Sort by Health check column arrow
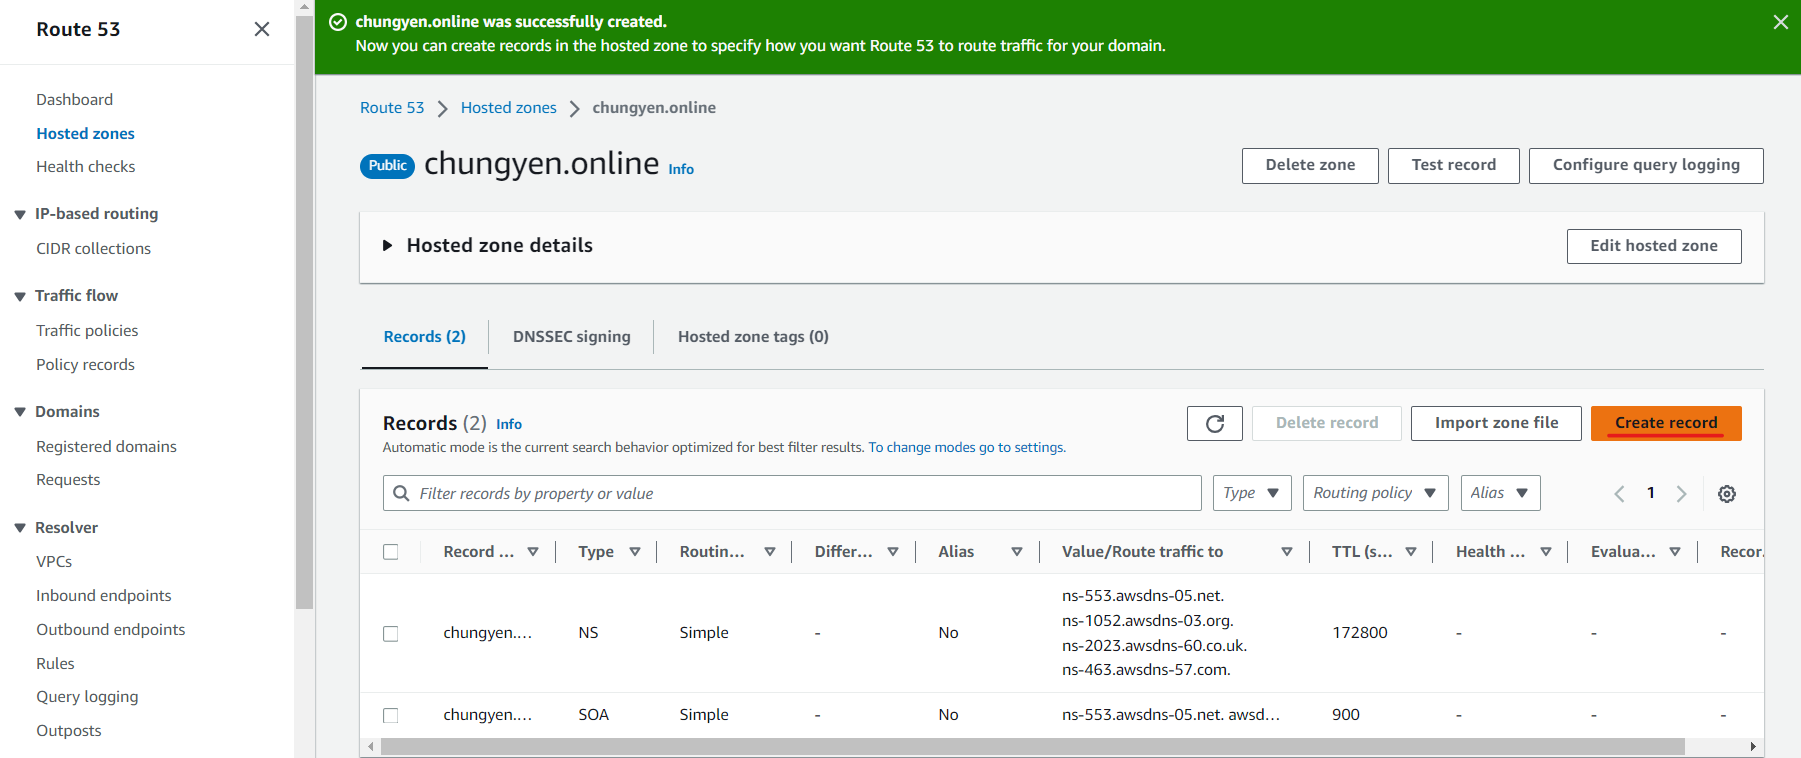1801x758 pixels. click(1546, 552)
